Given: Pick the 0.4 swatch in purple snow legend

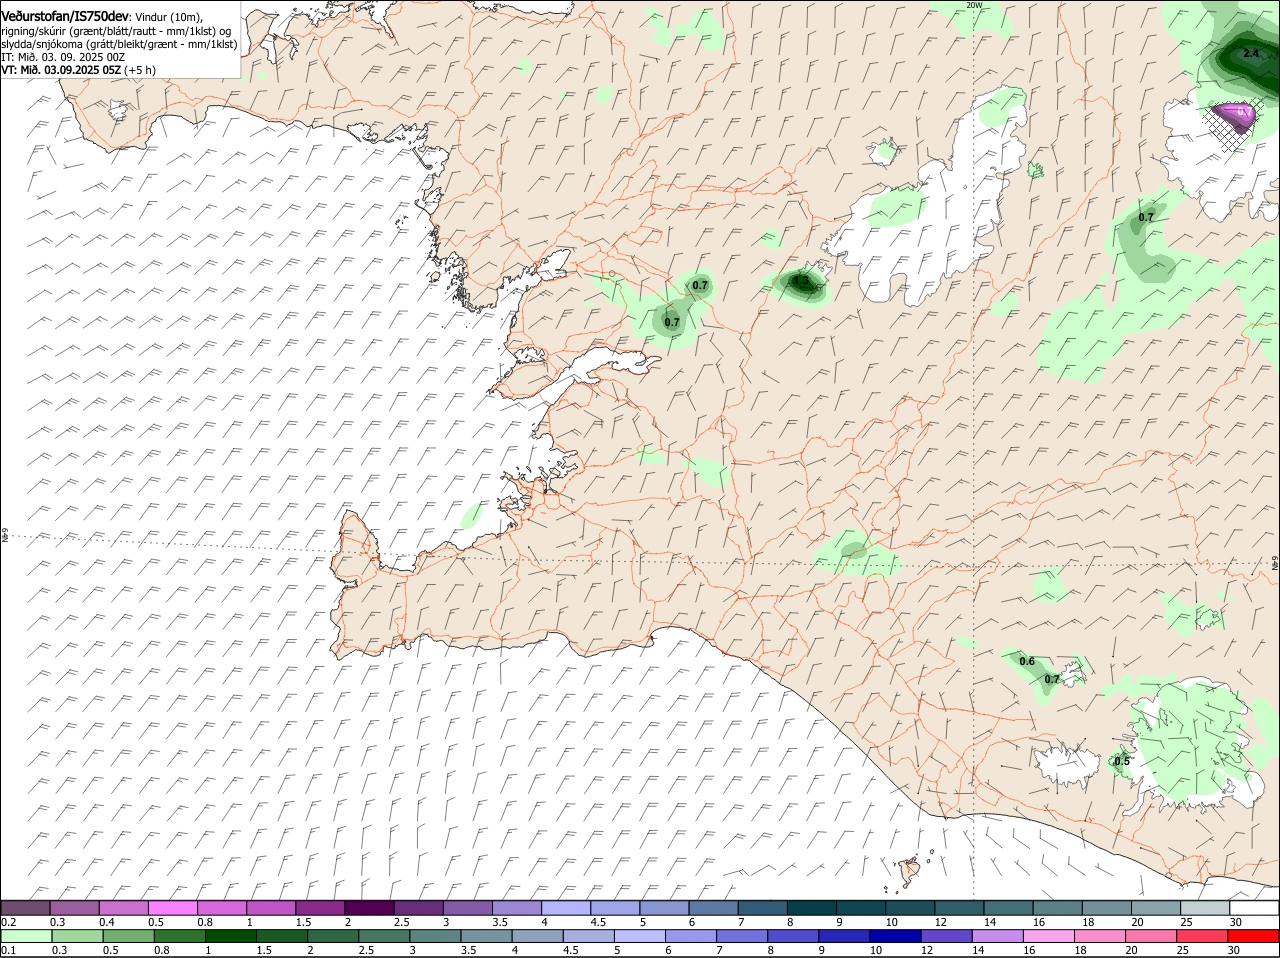Looking at the screenshot, I should (123, 907).
